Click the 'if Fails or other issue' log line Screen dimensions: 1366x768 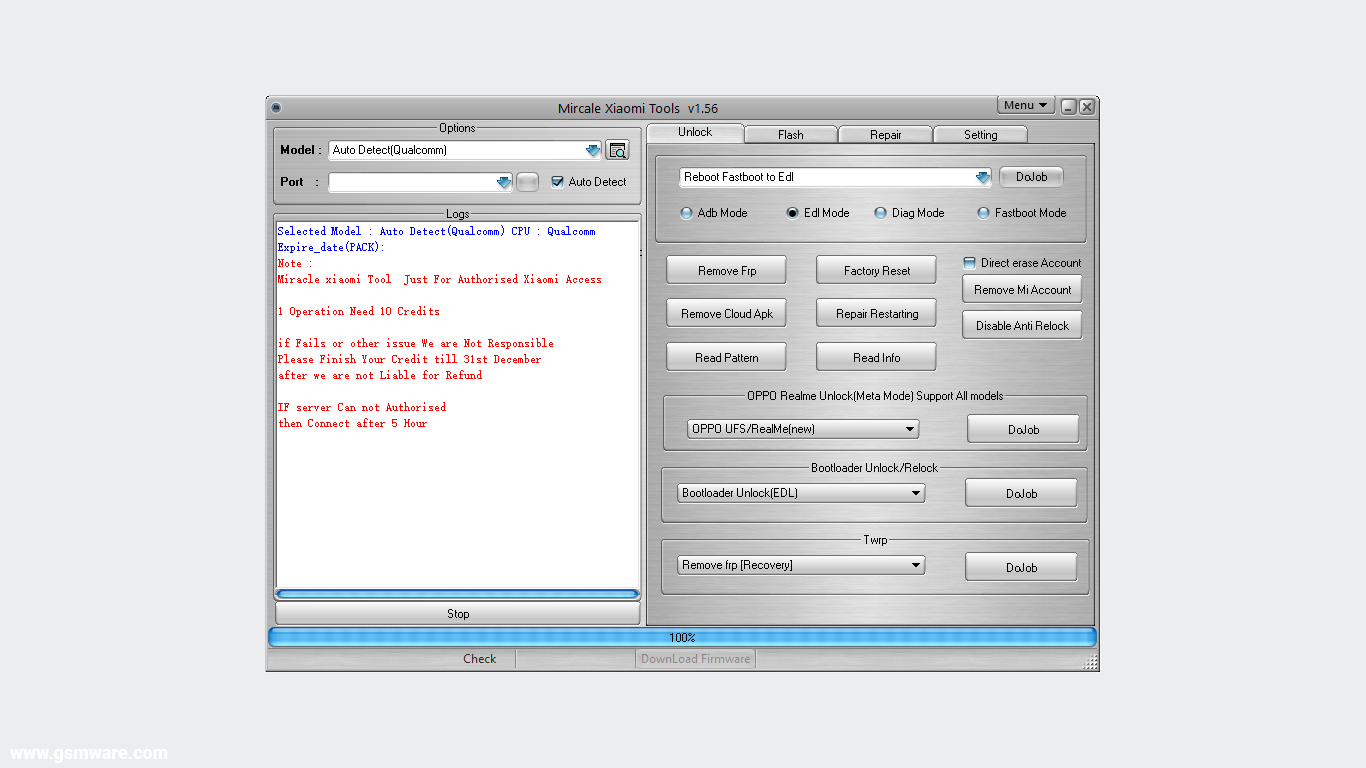[415, 343]
